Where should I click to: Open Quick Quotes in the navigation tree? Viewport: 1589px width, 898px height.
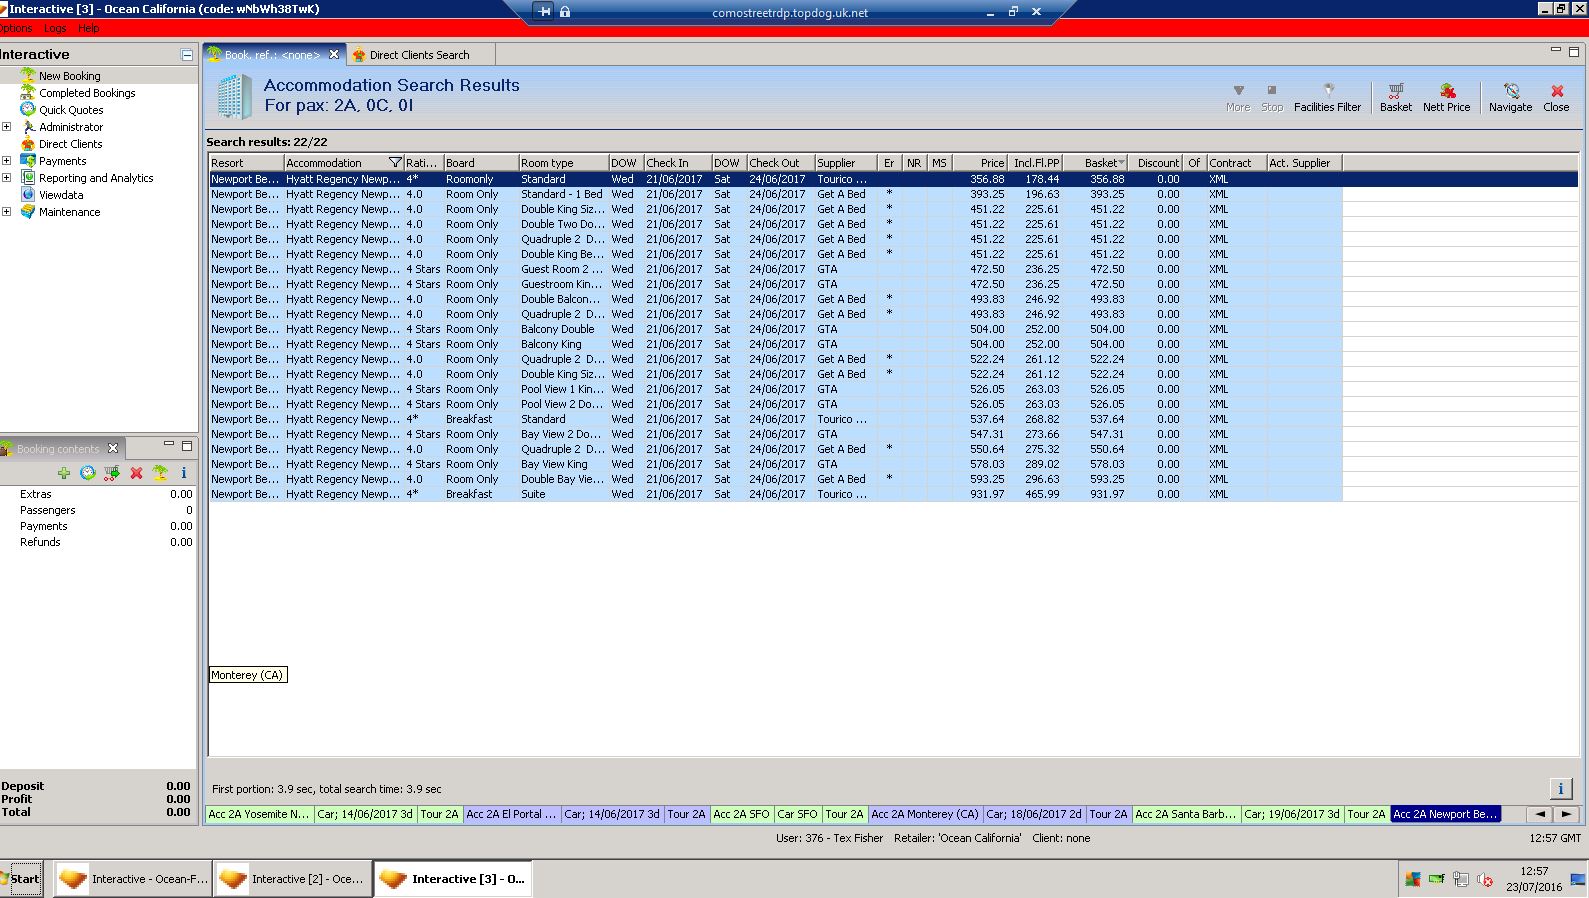(71, 110)
